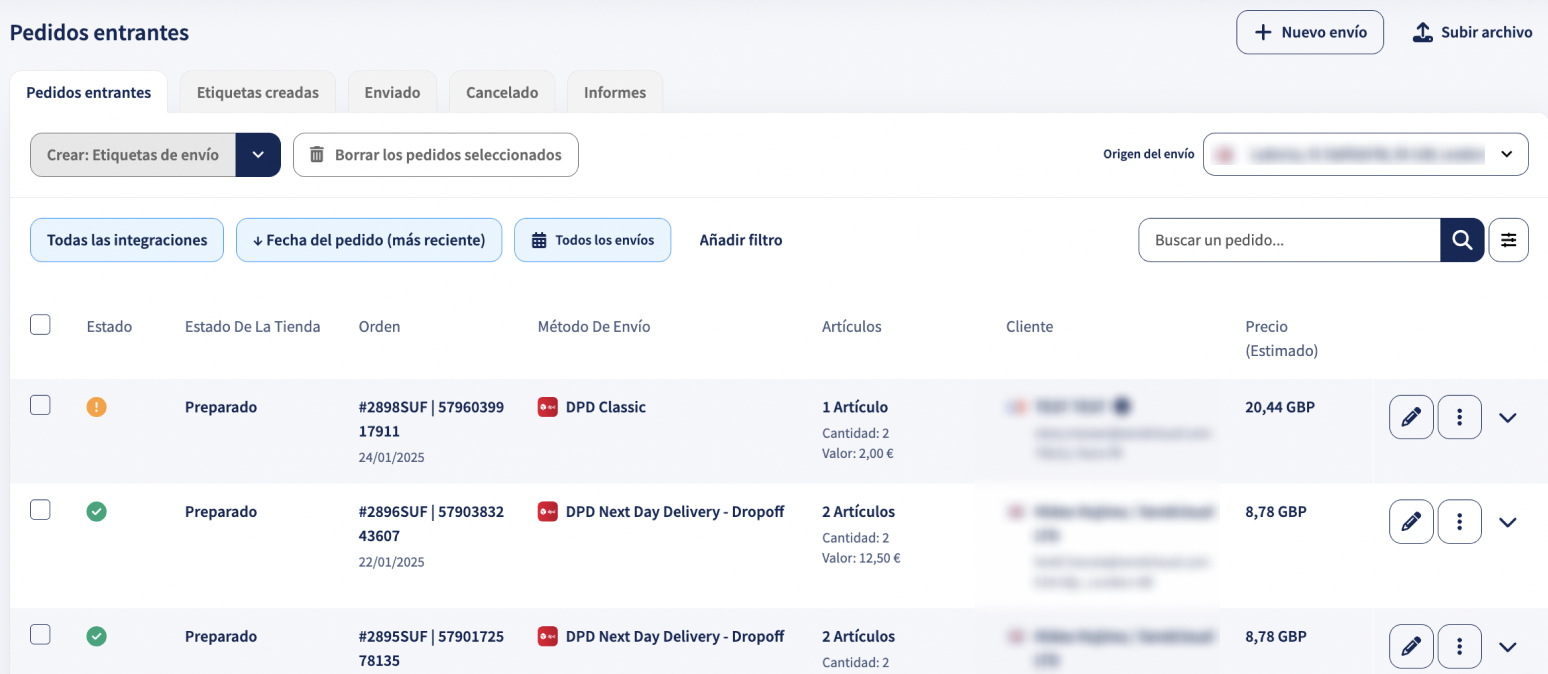Edit order #2898SUF with the pencil icon

coord(1411,417)
